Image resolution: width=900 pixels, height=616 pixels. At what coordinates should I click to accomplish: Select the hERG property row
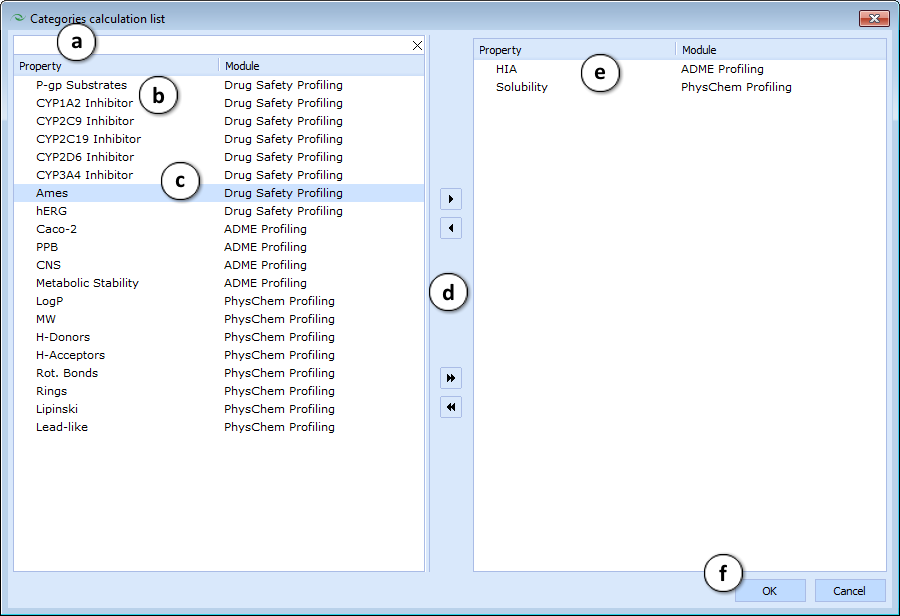click(x=219, y=211)
